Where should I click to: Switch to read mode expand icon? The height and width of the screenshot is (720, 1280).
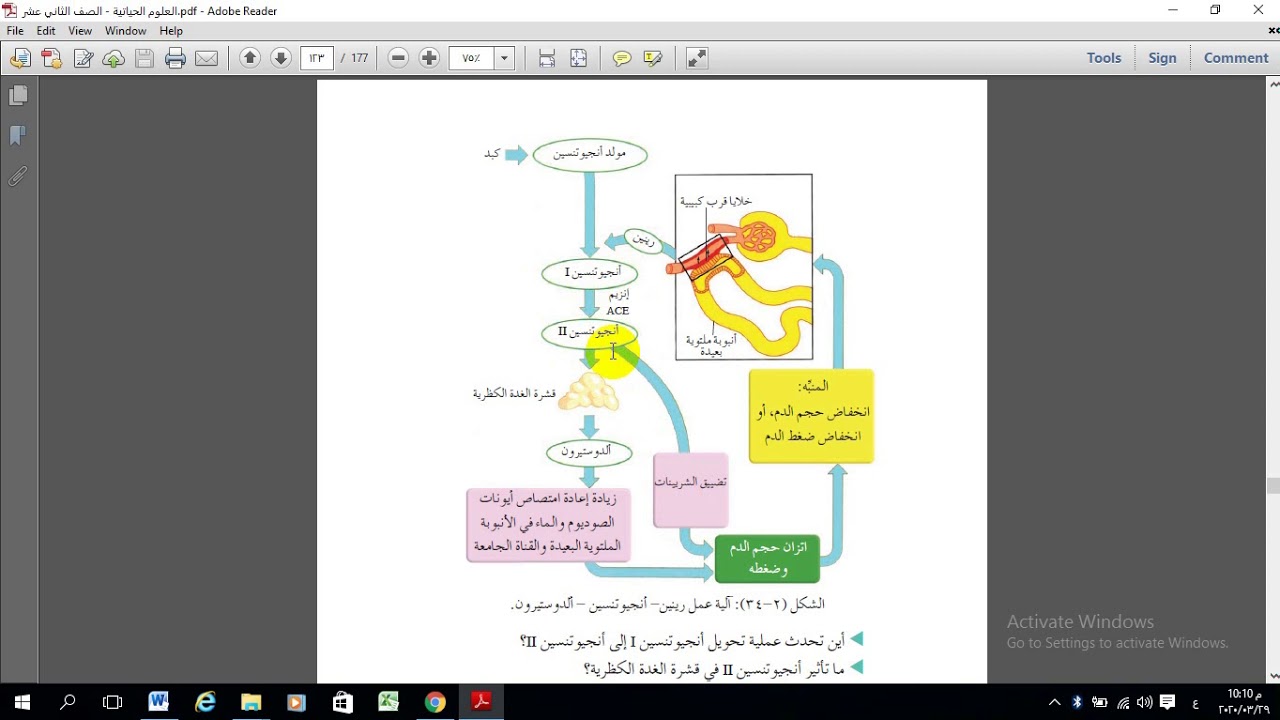tap(697, 58)
